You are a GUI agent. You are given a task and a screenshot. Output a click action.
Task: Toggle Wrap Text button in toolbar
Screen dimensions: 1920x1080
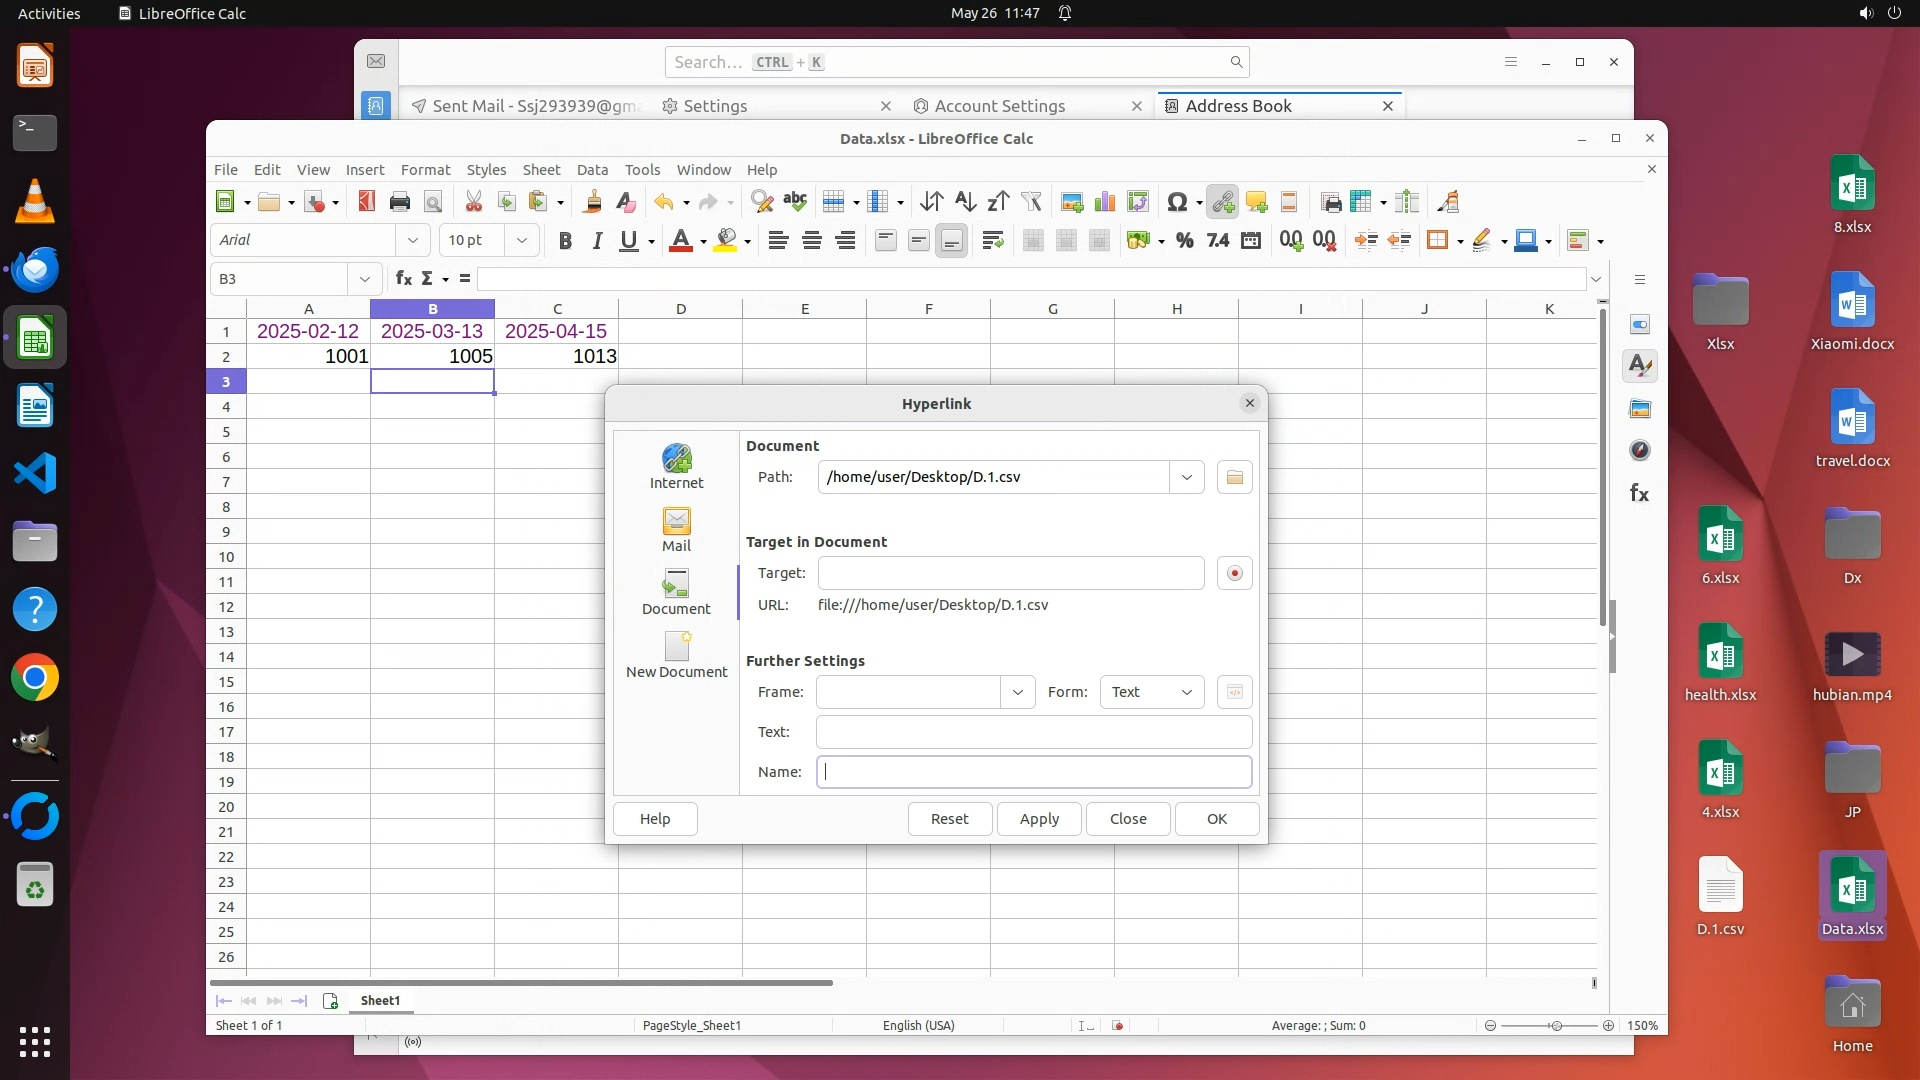coord(992,240)
